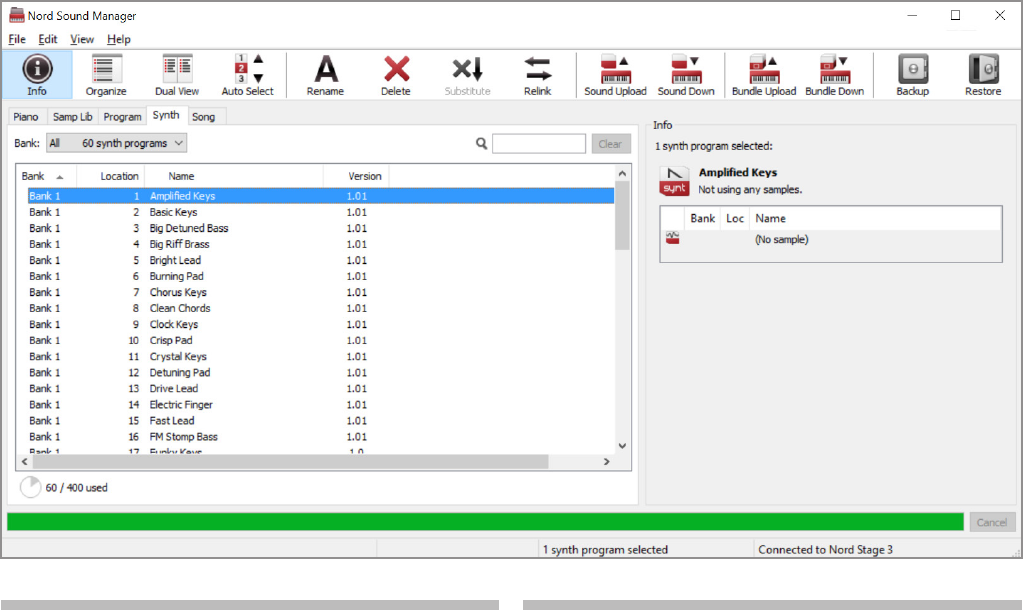Open the View menu
Image resolution: width=1023 pixels, height=610 pixels.
tap(82, 39)
